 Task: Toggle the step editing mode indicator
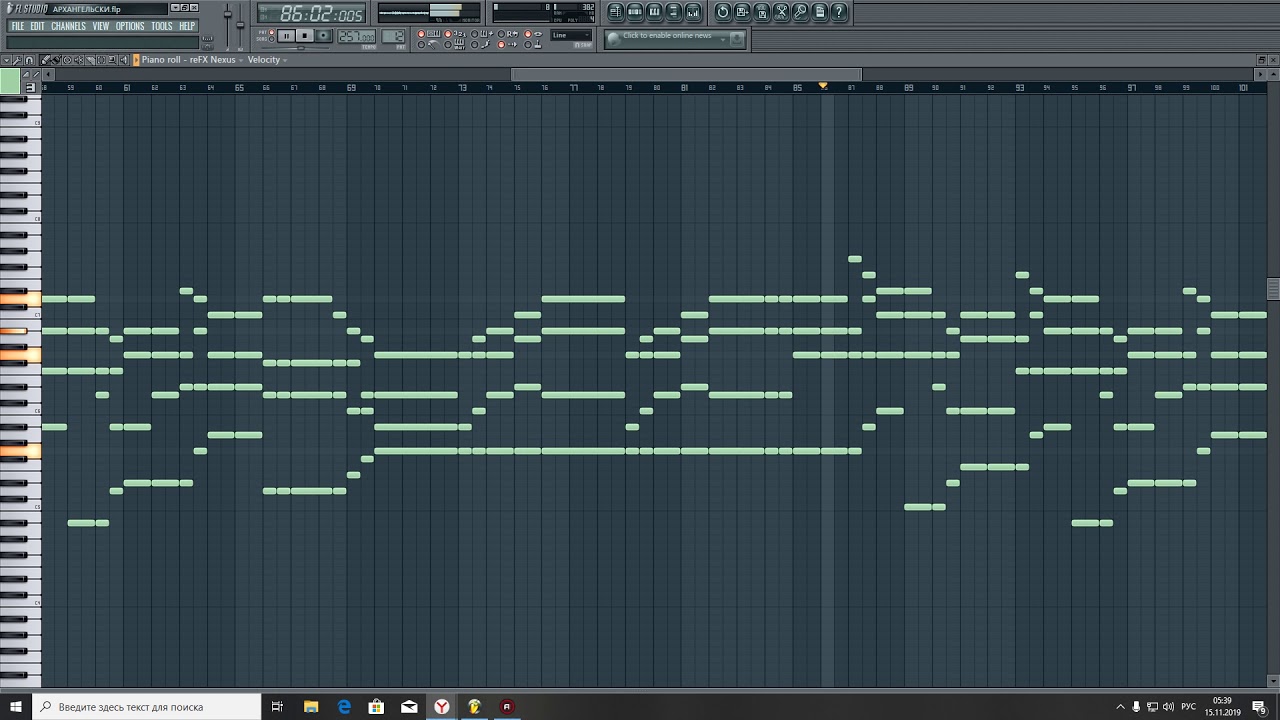475,45
